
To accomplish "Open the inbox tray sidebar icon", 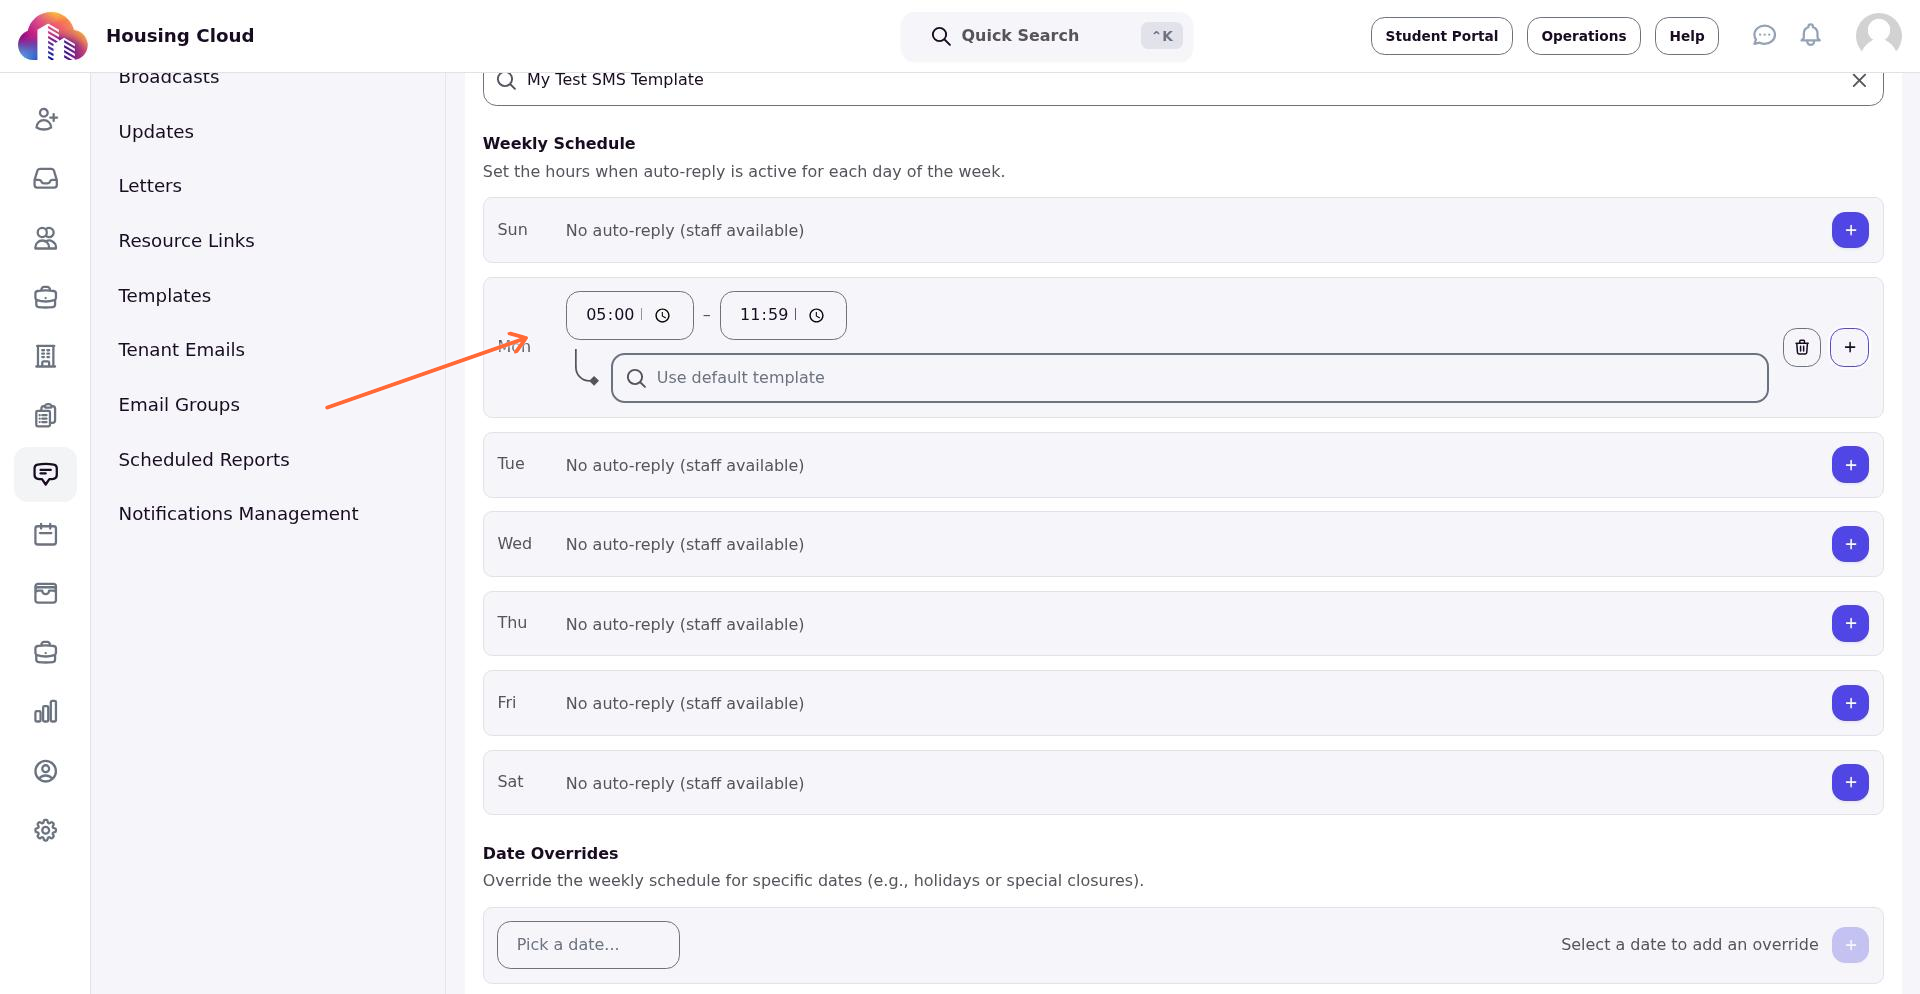I will [46, 178].
